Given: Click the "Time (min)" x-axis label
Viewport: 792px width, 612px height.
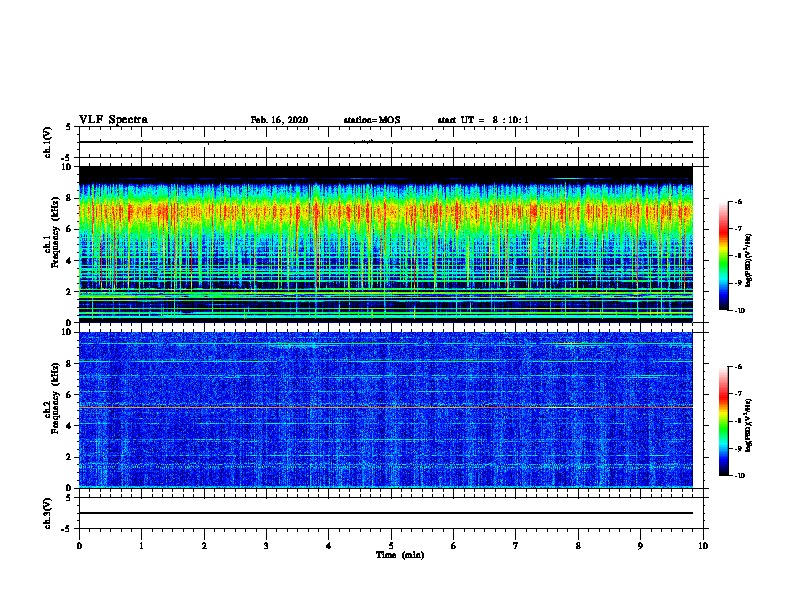Looking at the screenshot, I should click(x=400, y=555).
